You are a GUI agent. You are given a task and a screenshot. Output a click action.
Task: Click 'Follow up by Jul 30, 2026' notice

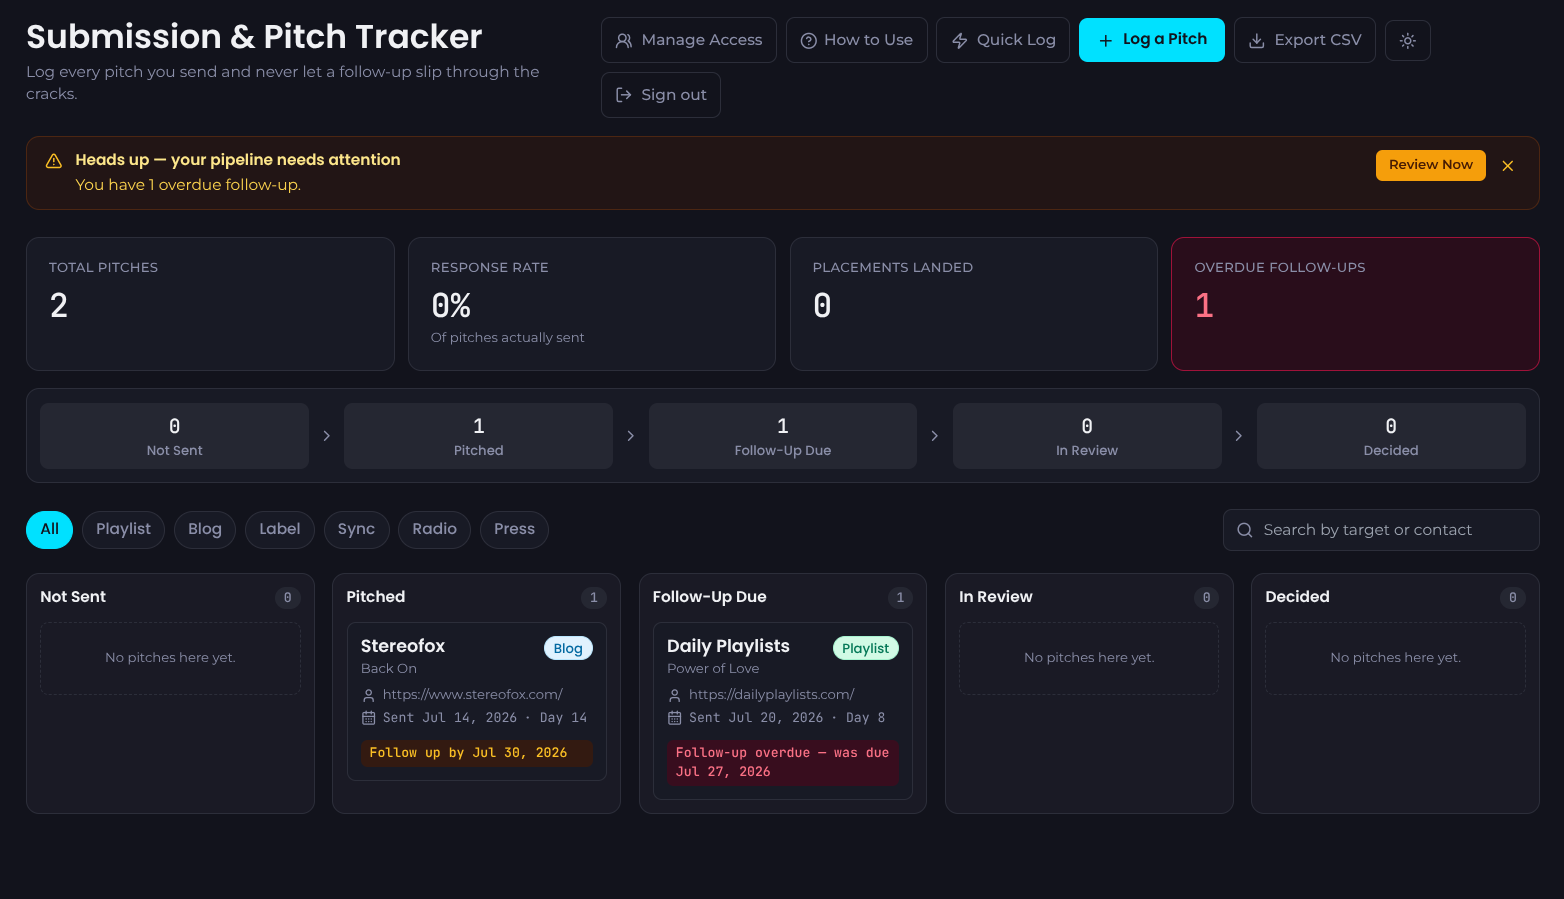click(476, 753)
